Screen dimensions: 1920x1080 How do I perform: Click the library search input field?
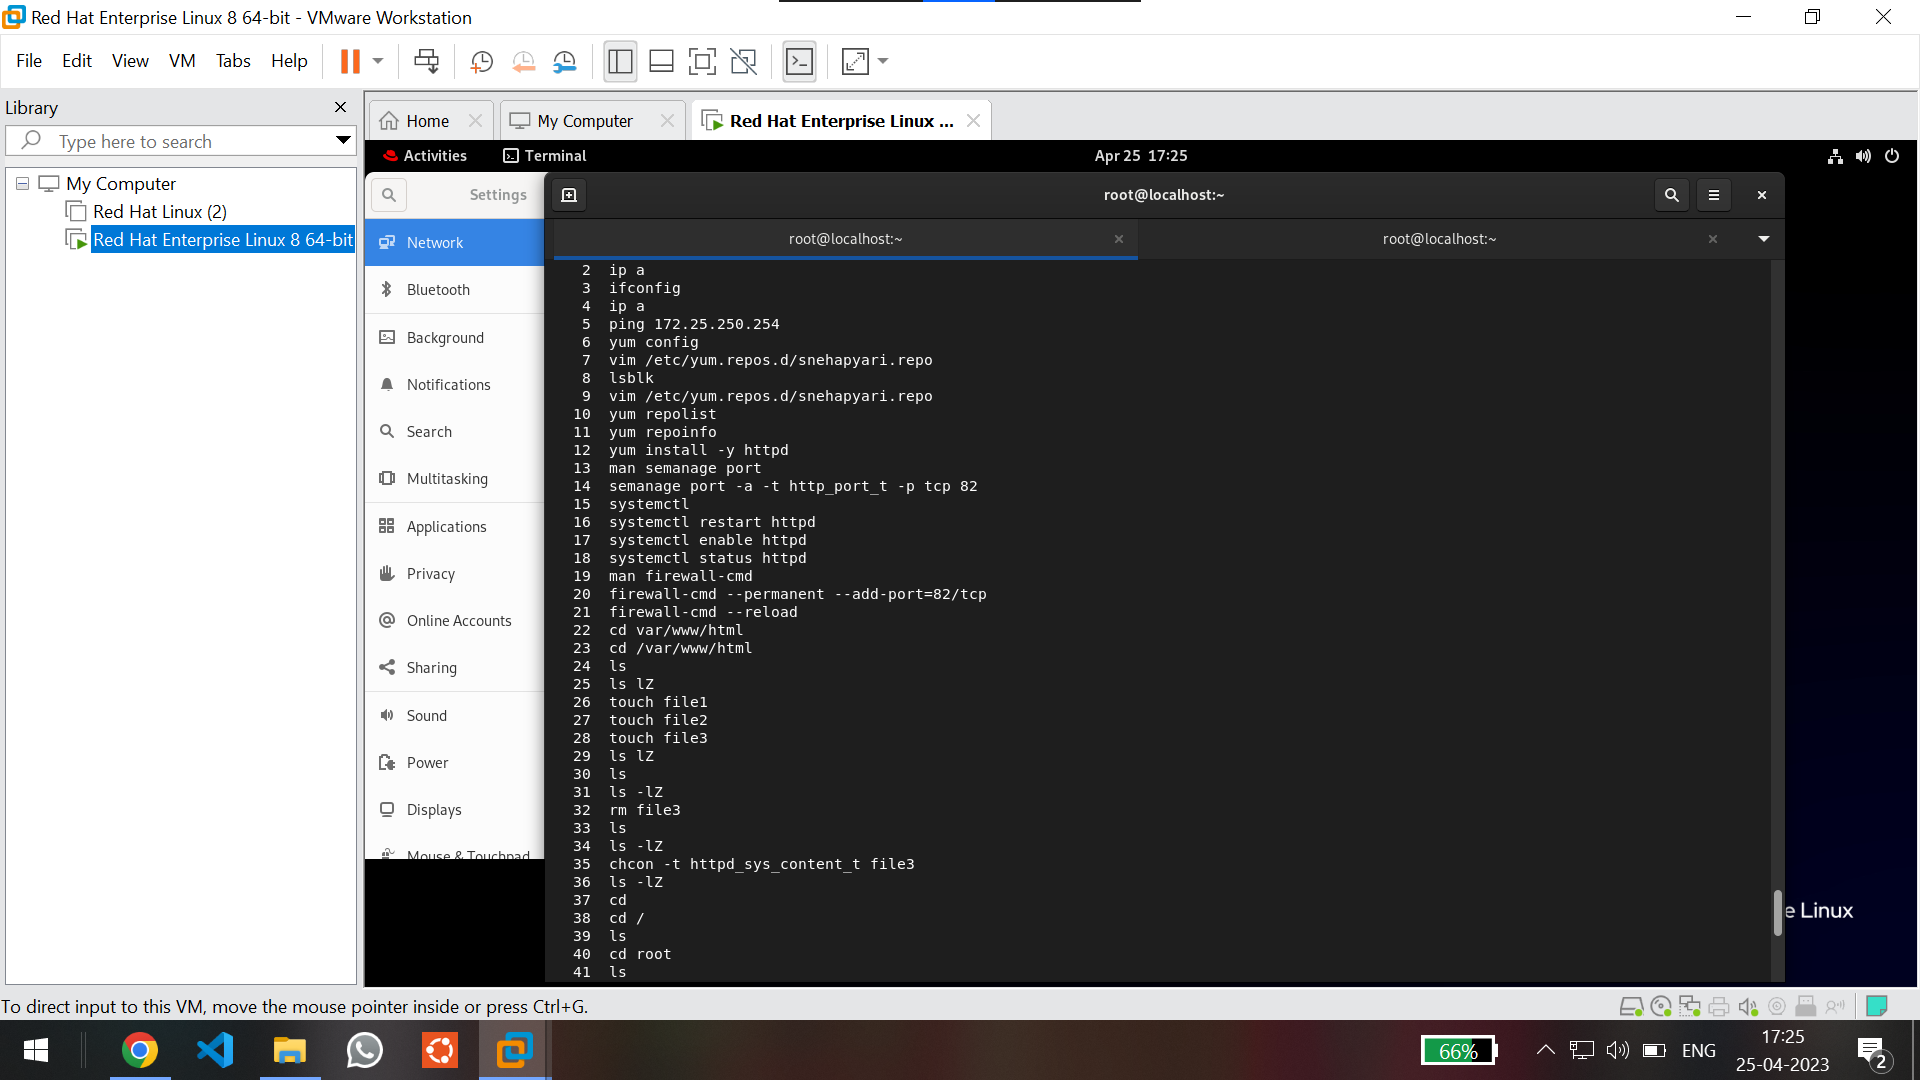click(x=190, y=141)
